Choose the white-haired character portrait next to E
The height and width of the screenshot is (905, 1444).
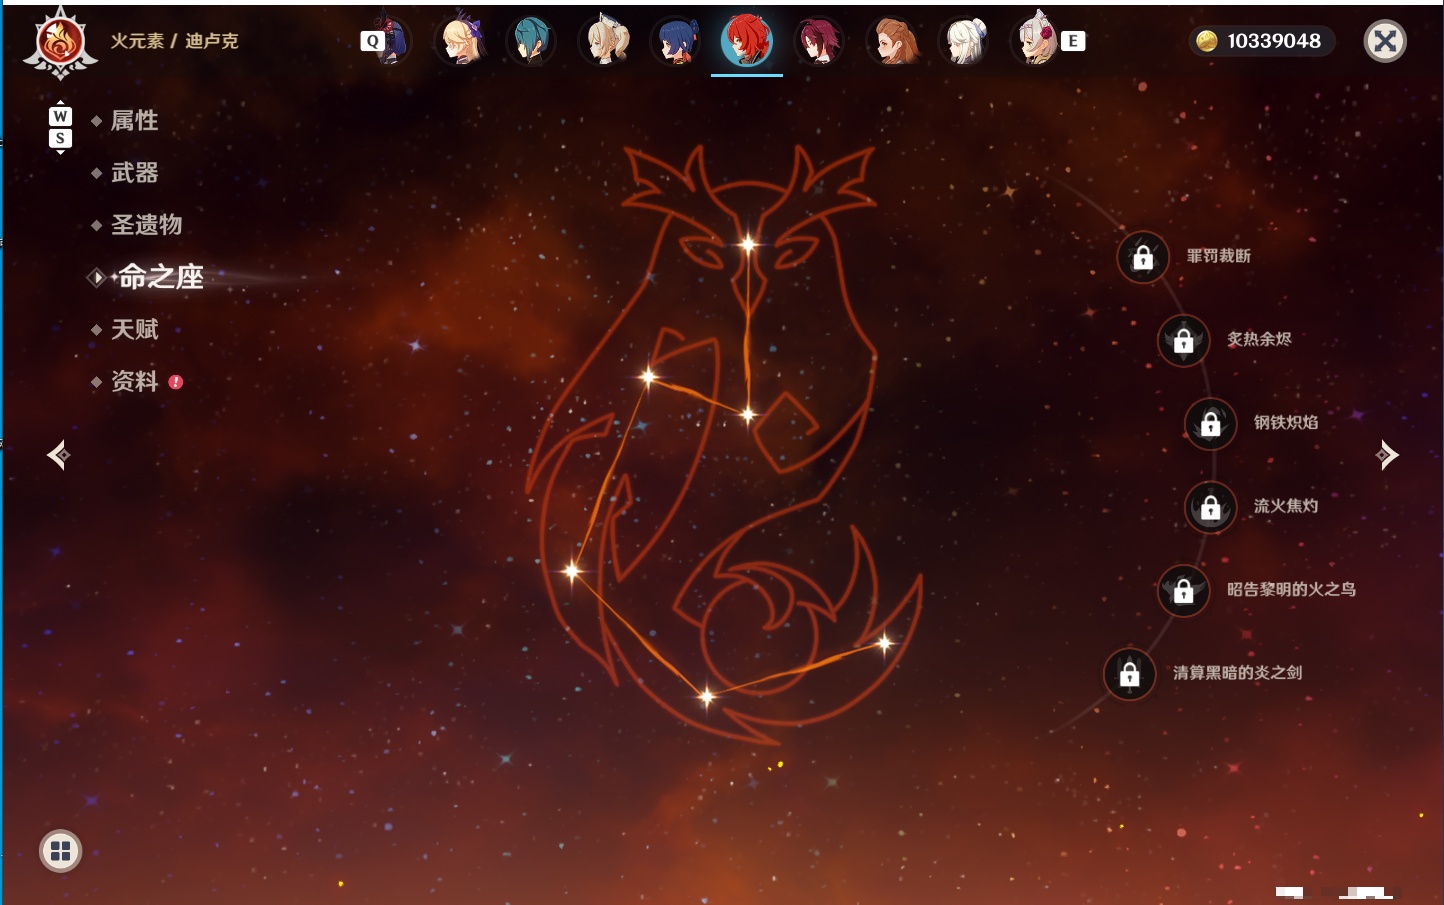(1037, 41)
